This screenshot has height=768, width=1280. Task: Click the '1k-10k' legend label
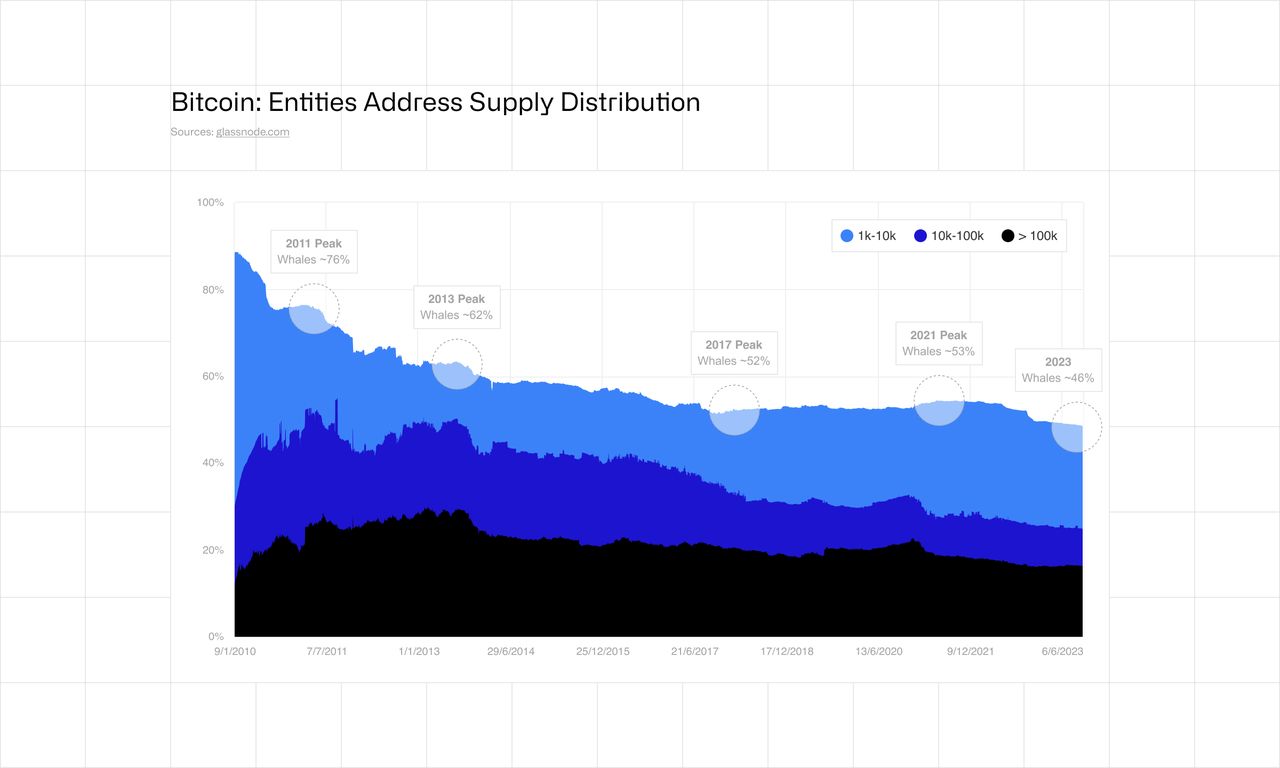[x=877, y=236]
